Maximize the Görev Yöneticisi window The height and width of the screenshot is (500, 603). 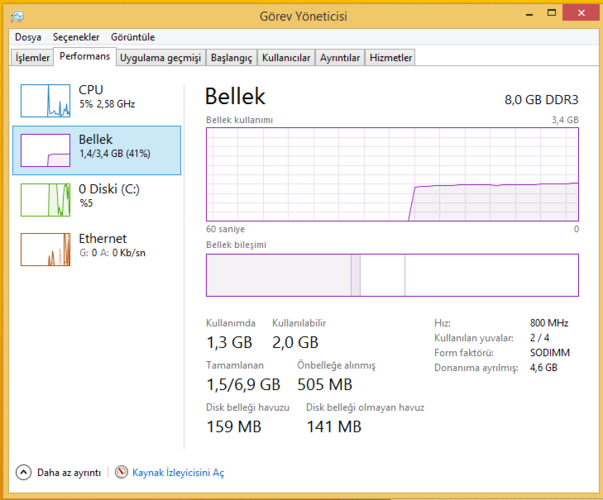pos(551,13)
